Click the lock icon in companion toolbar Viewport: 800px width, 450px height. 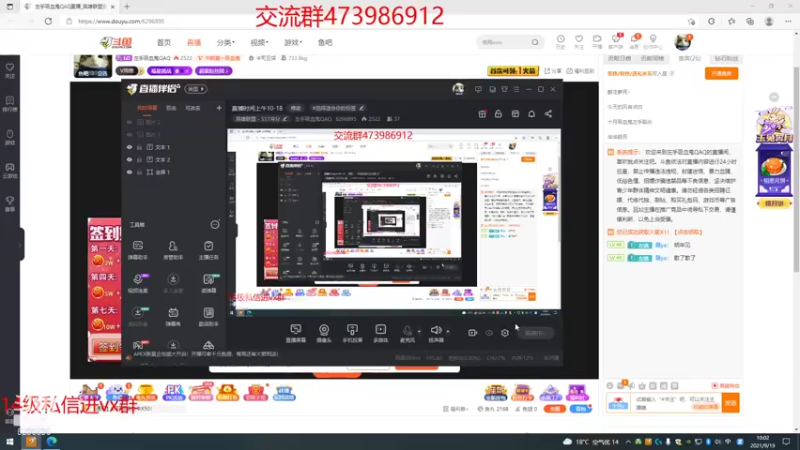pyautogui.click(x=498, y=114)
